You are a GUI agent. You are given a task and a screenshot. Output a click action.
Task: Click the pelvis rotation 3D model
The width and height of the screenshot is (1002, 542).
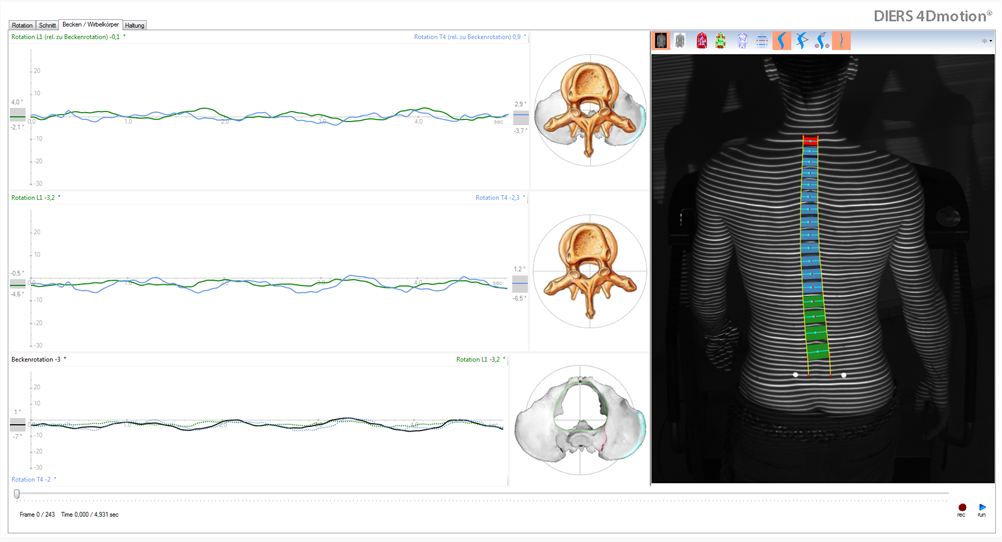click(577, 424)
